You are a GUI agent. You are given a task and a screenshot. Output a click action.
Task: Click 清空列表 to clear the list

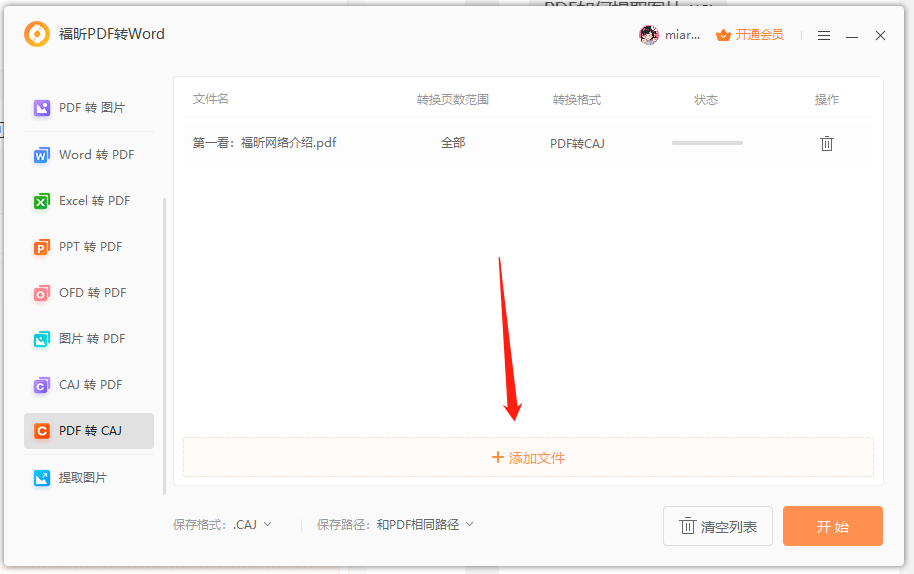718,526
